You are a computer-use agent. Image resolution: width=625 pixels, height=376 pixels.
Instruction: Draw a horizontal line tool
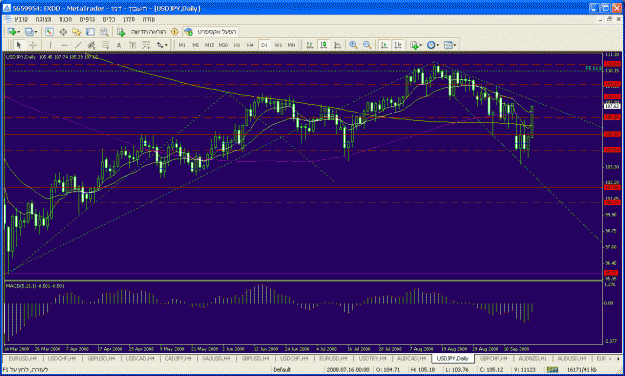[64, 45]
